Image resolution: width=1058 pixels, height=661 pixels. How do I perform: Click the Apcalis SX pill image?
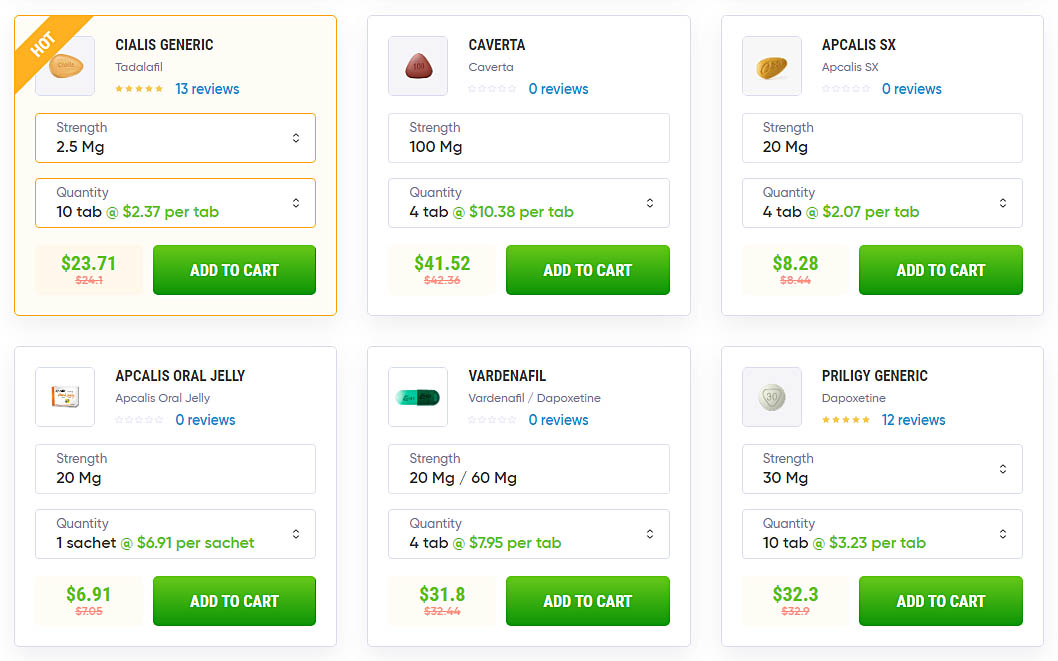pyautogui.click(x=771, y=65)
